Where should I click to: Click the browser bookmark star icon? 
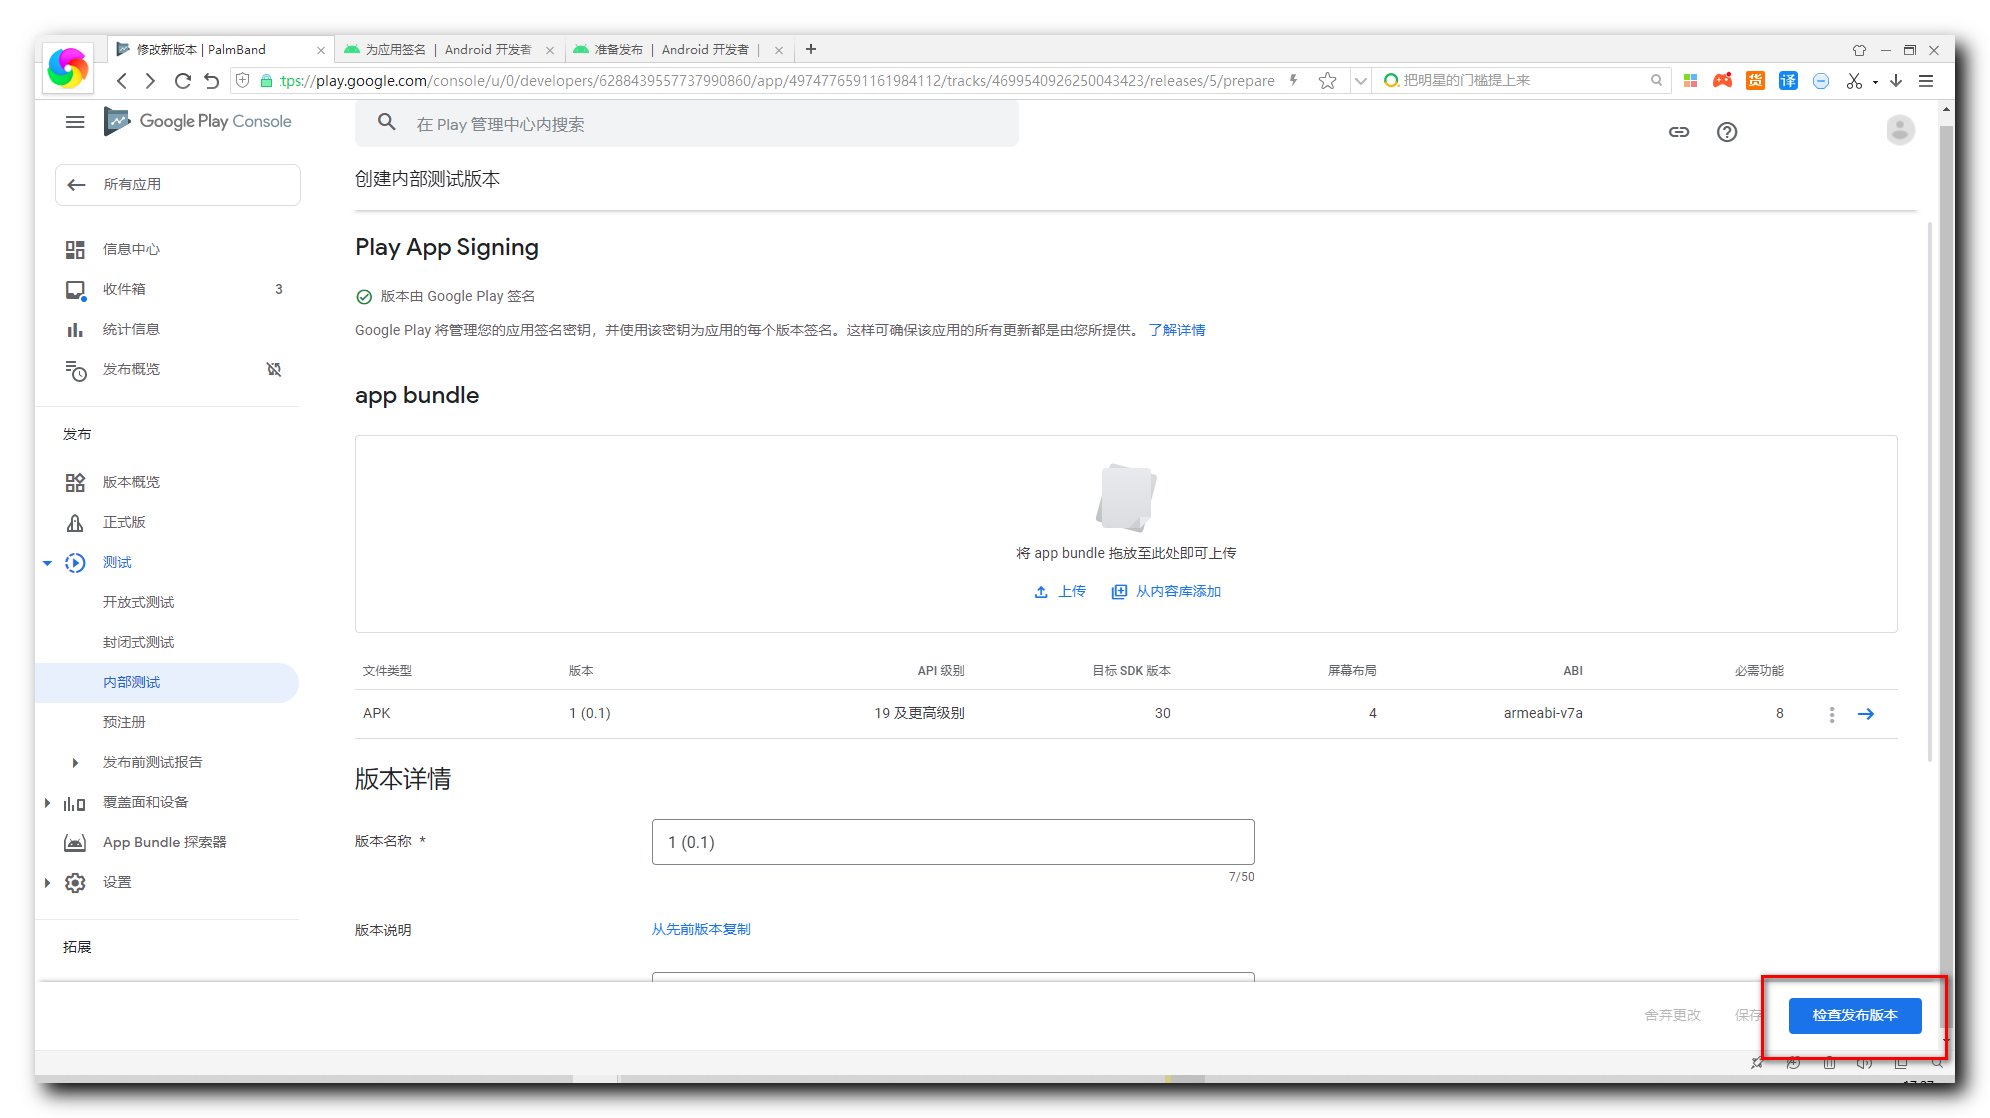coord(1327,81)
